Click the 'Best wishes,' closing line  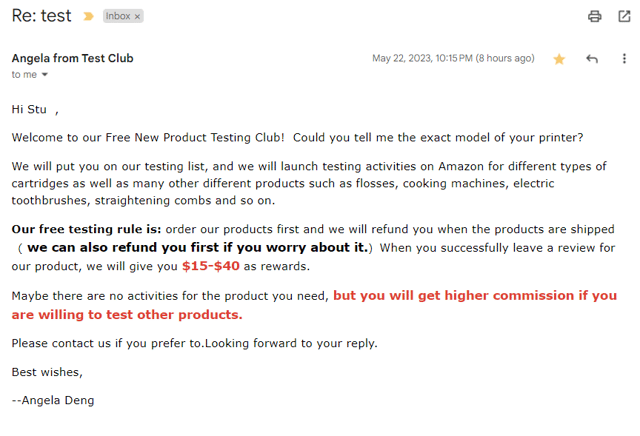(x=47, y=372)
